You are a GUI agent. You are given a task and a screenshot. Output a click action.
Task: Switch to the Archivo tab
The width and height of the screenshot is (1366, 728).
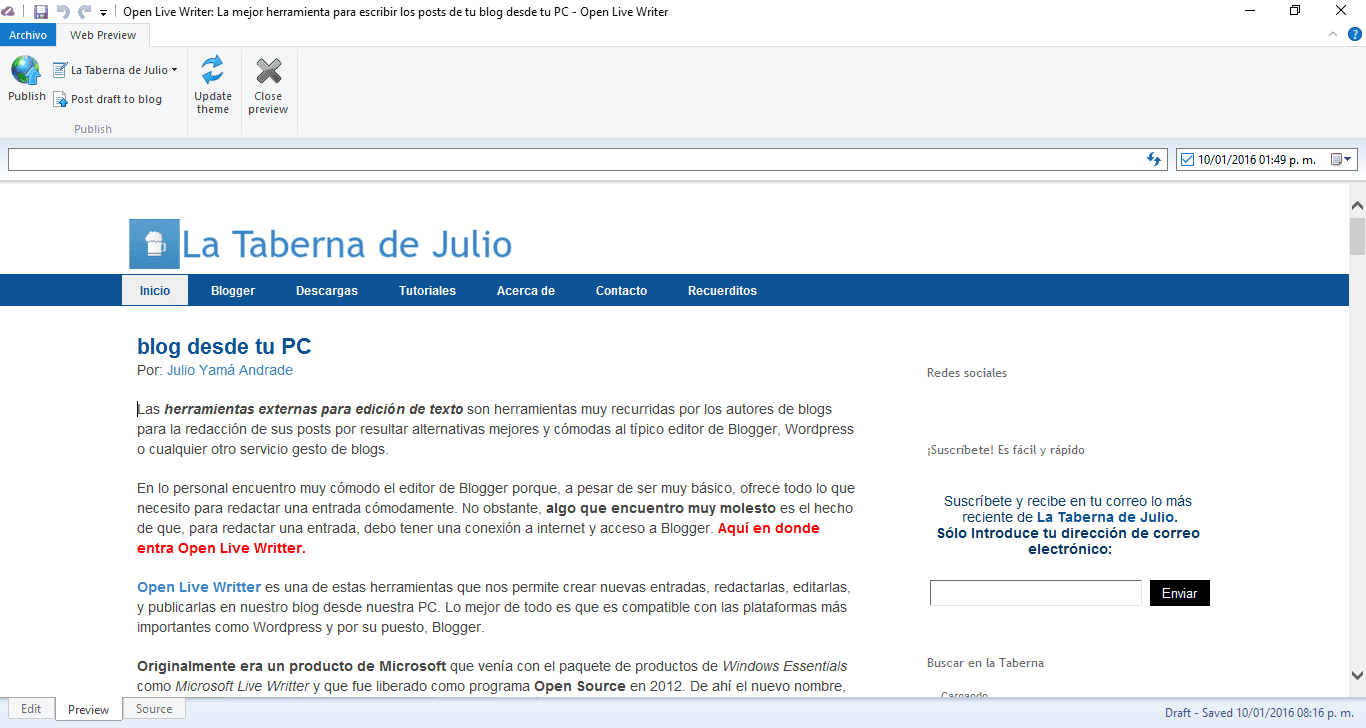(28, 33)
